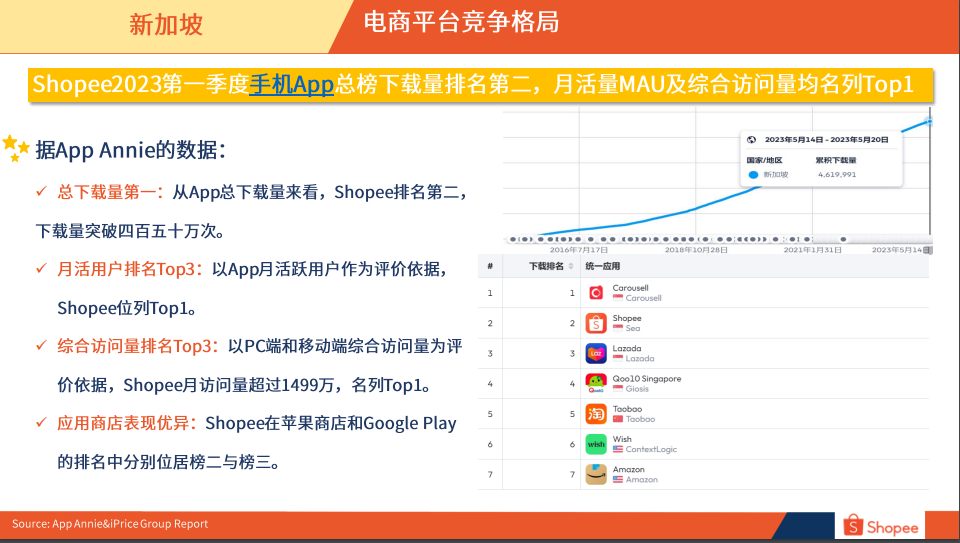
Task: Click the Source: App Annie&iPrice Group Report text
Action: click(110, 524)
